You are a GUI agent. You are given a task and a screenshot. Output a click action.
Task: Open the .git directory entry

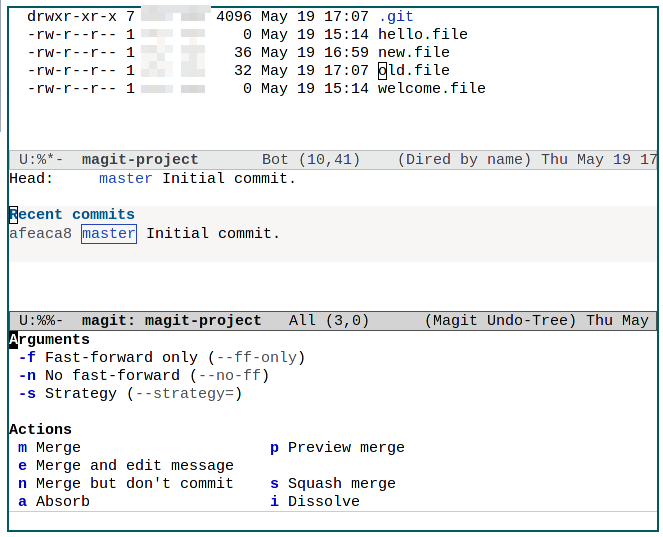pyautogui.click(x=395, y=16)
